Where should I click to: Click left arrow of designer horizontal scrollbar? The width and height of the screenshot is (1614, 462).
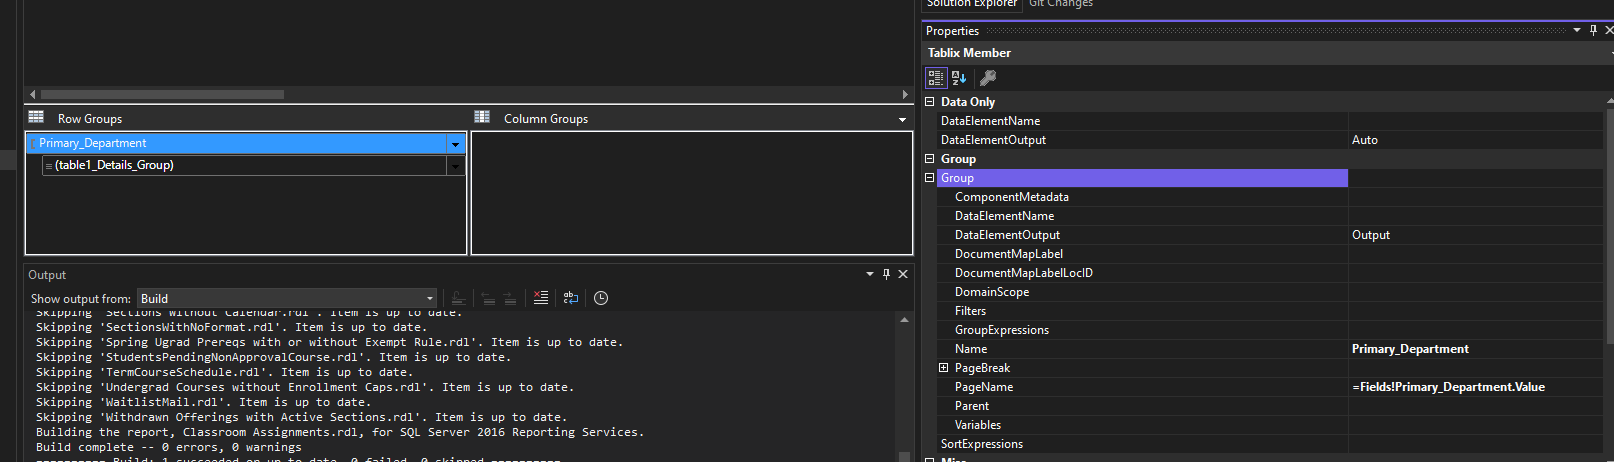tap(32, 94)
